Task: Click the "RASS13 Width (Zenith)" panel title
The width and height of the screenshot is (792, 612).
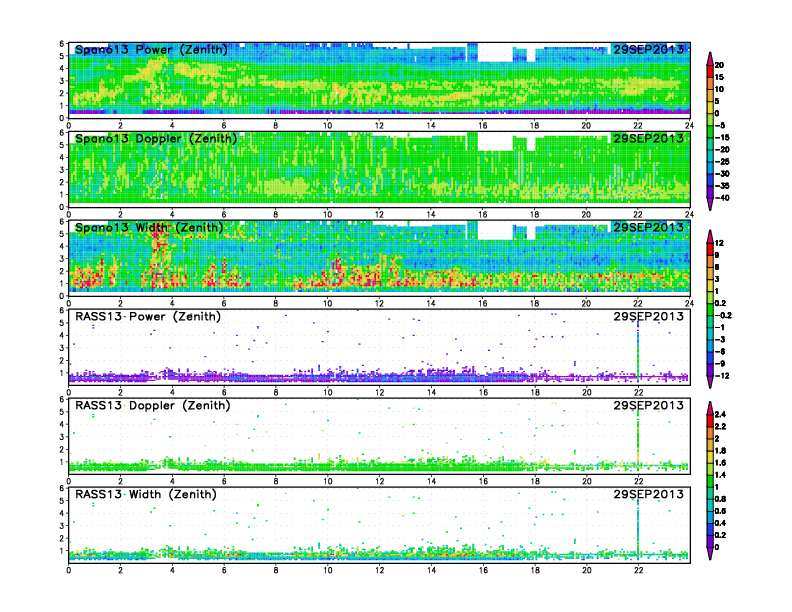Action: point(145,494)
